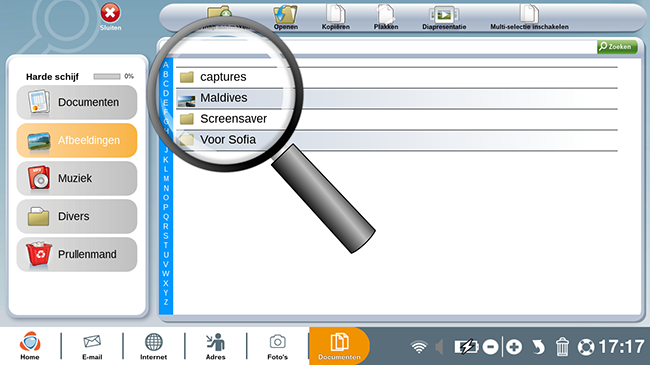
Task: Jump to letter M in alphabet index
Action: (x=166, y=179)
